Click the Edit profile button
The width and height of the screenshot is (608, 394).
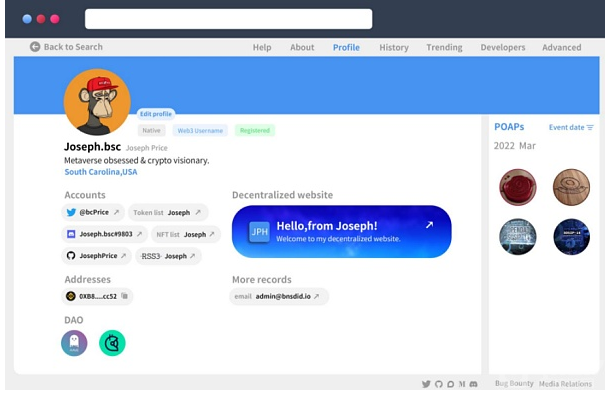tap(155, 114)
